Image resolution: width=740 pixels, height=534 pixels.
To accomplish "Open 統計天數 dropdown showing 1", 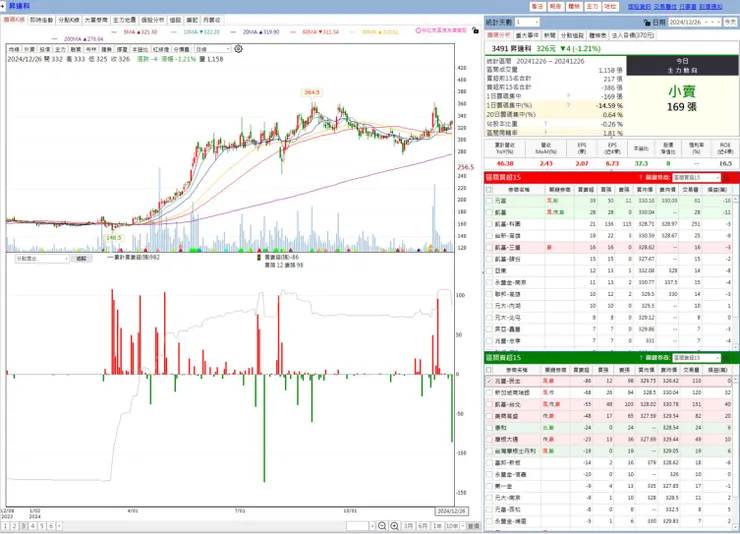I will [x=527, y=22].
